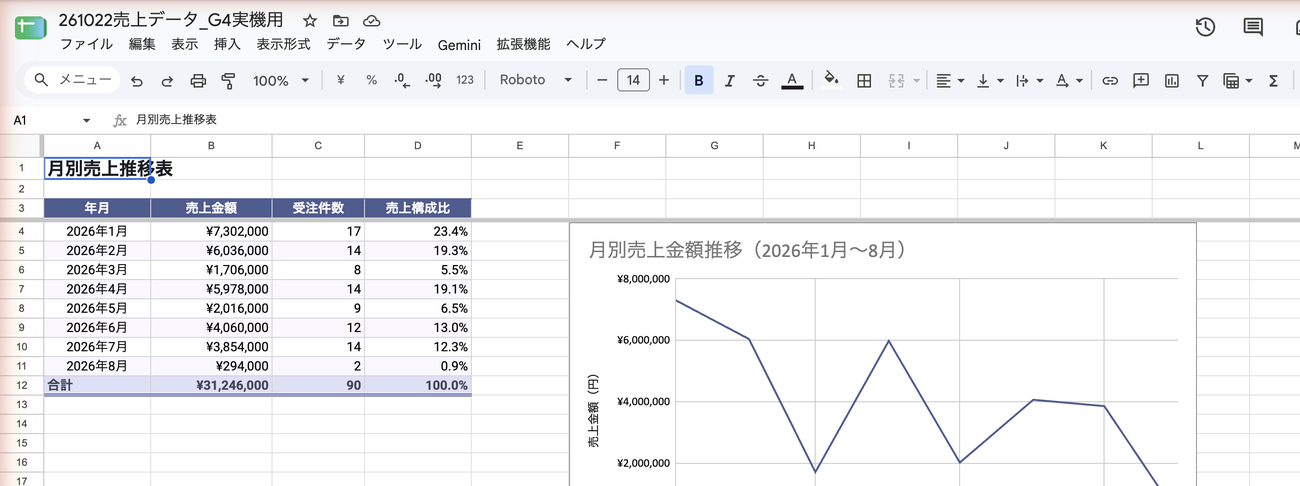Open the 編集 menu
Screen dimensions: 1300x486
pos(142,45)
